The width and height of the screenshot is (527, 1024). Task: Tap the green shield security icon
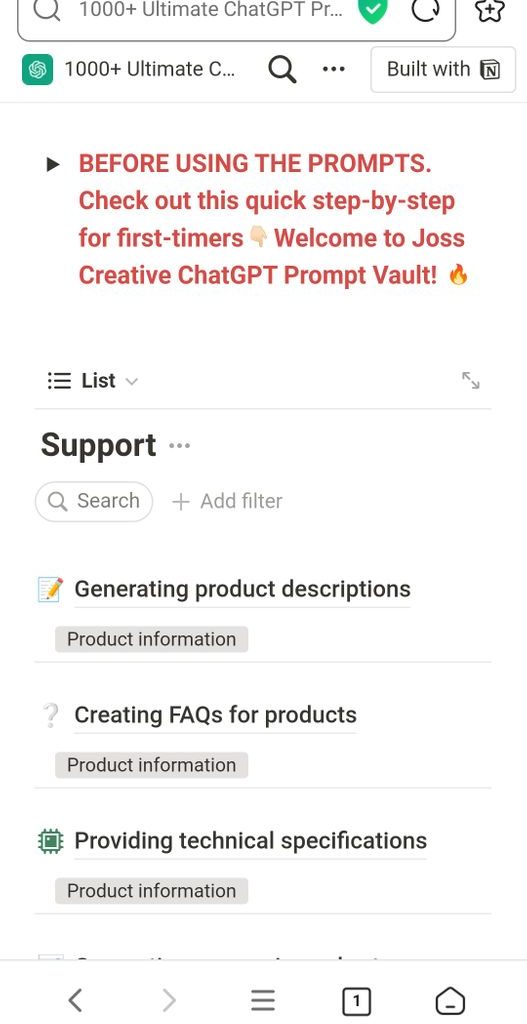click(374, 11)
